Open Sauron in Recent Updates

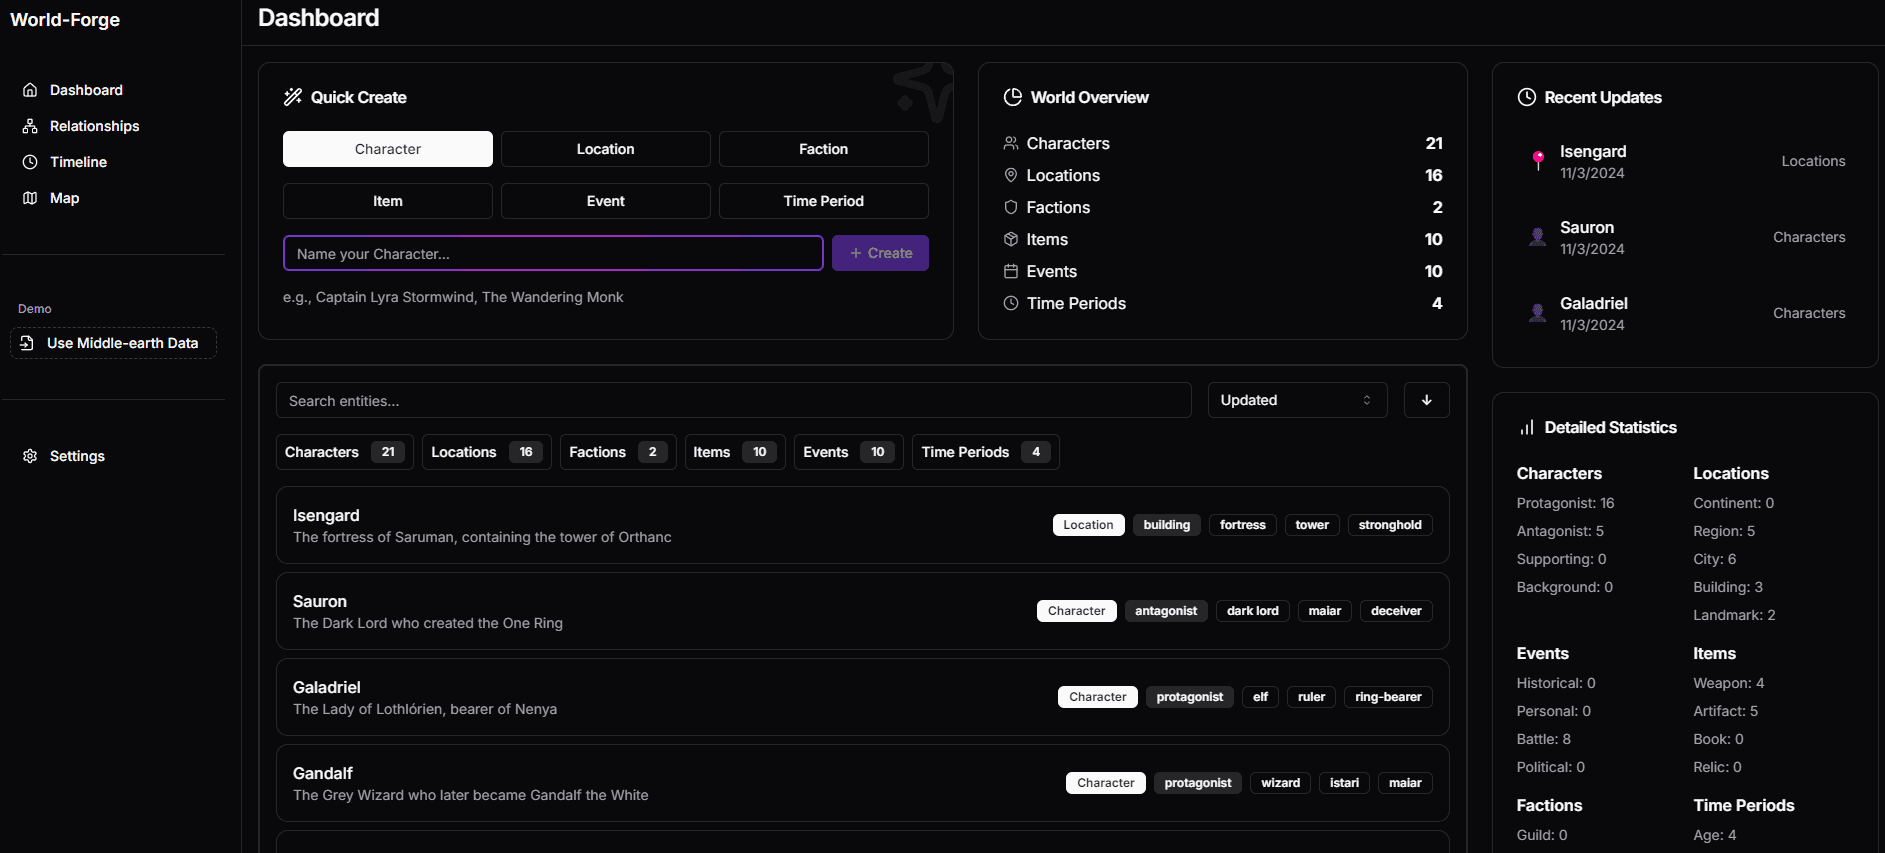click(1687, 237)
